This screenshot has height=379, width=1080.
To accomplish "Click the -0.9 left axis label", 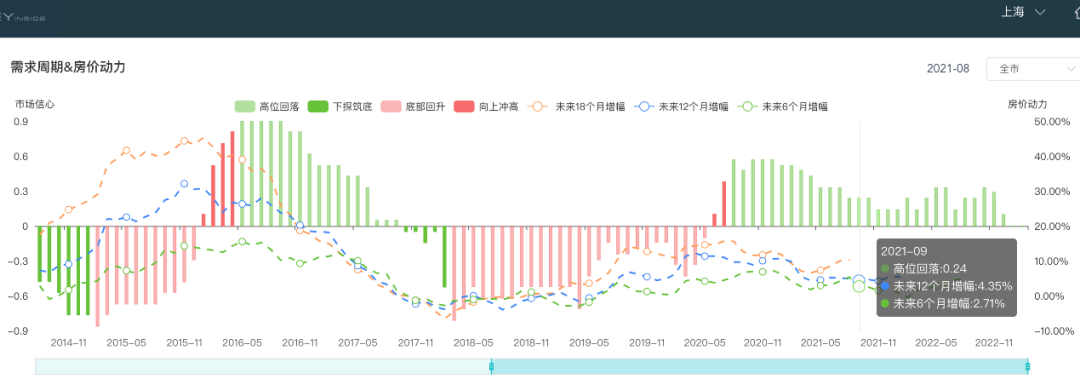I will pos(19,331).
